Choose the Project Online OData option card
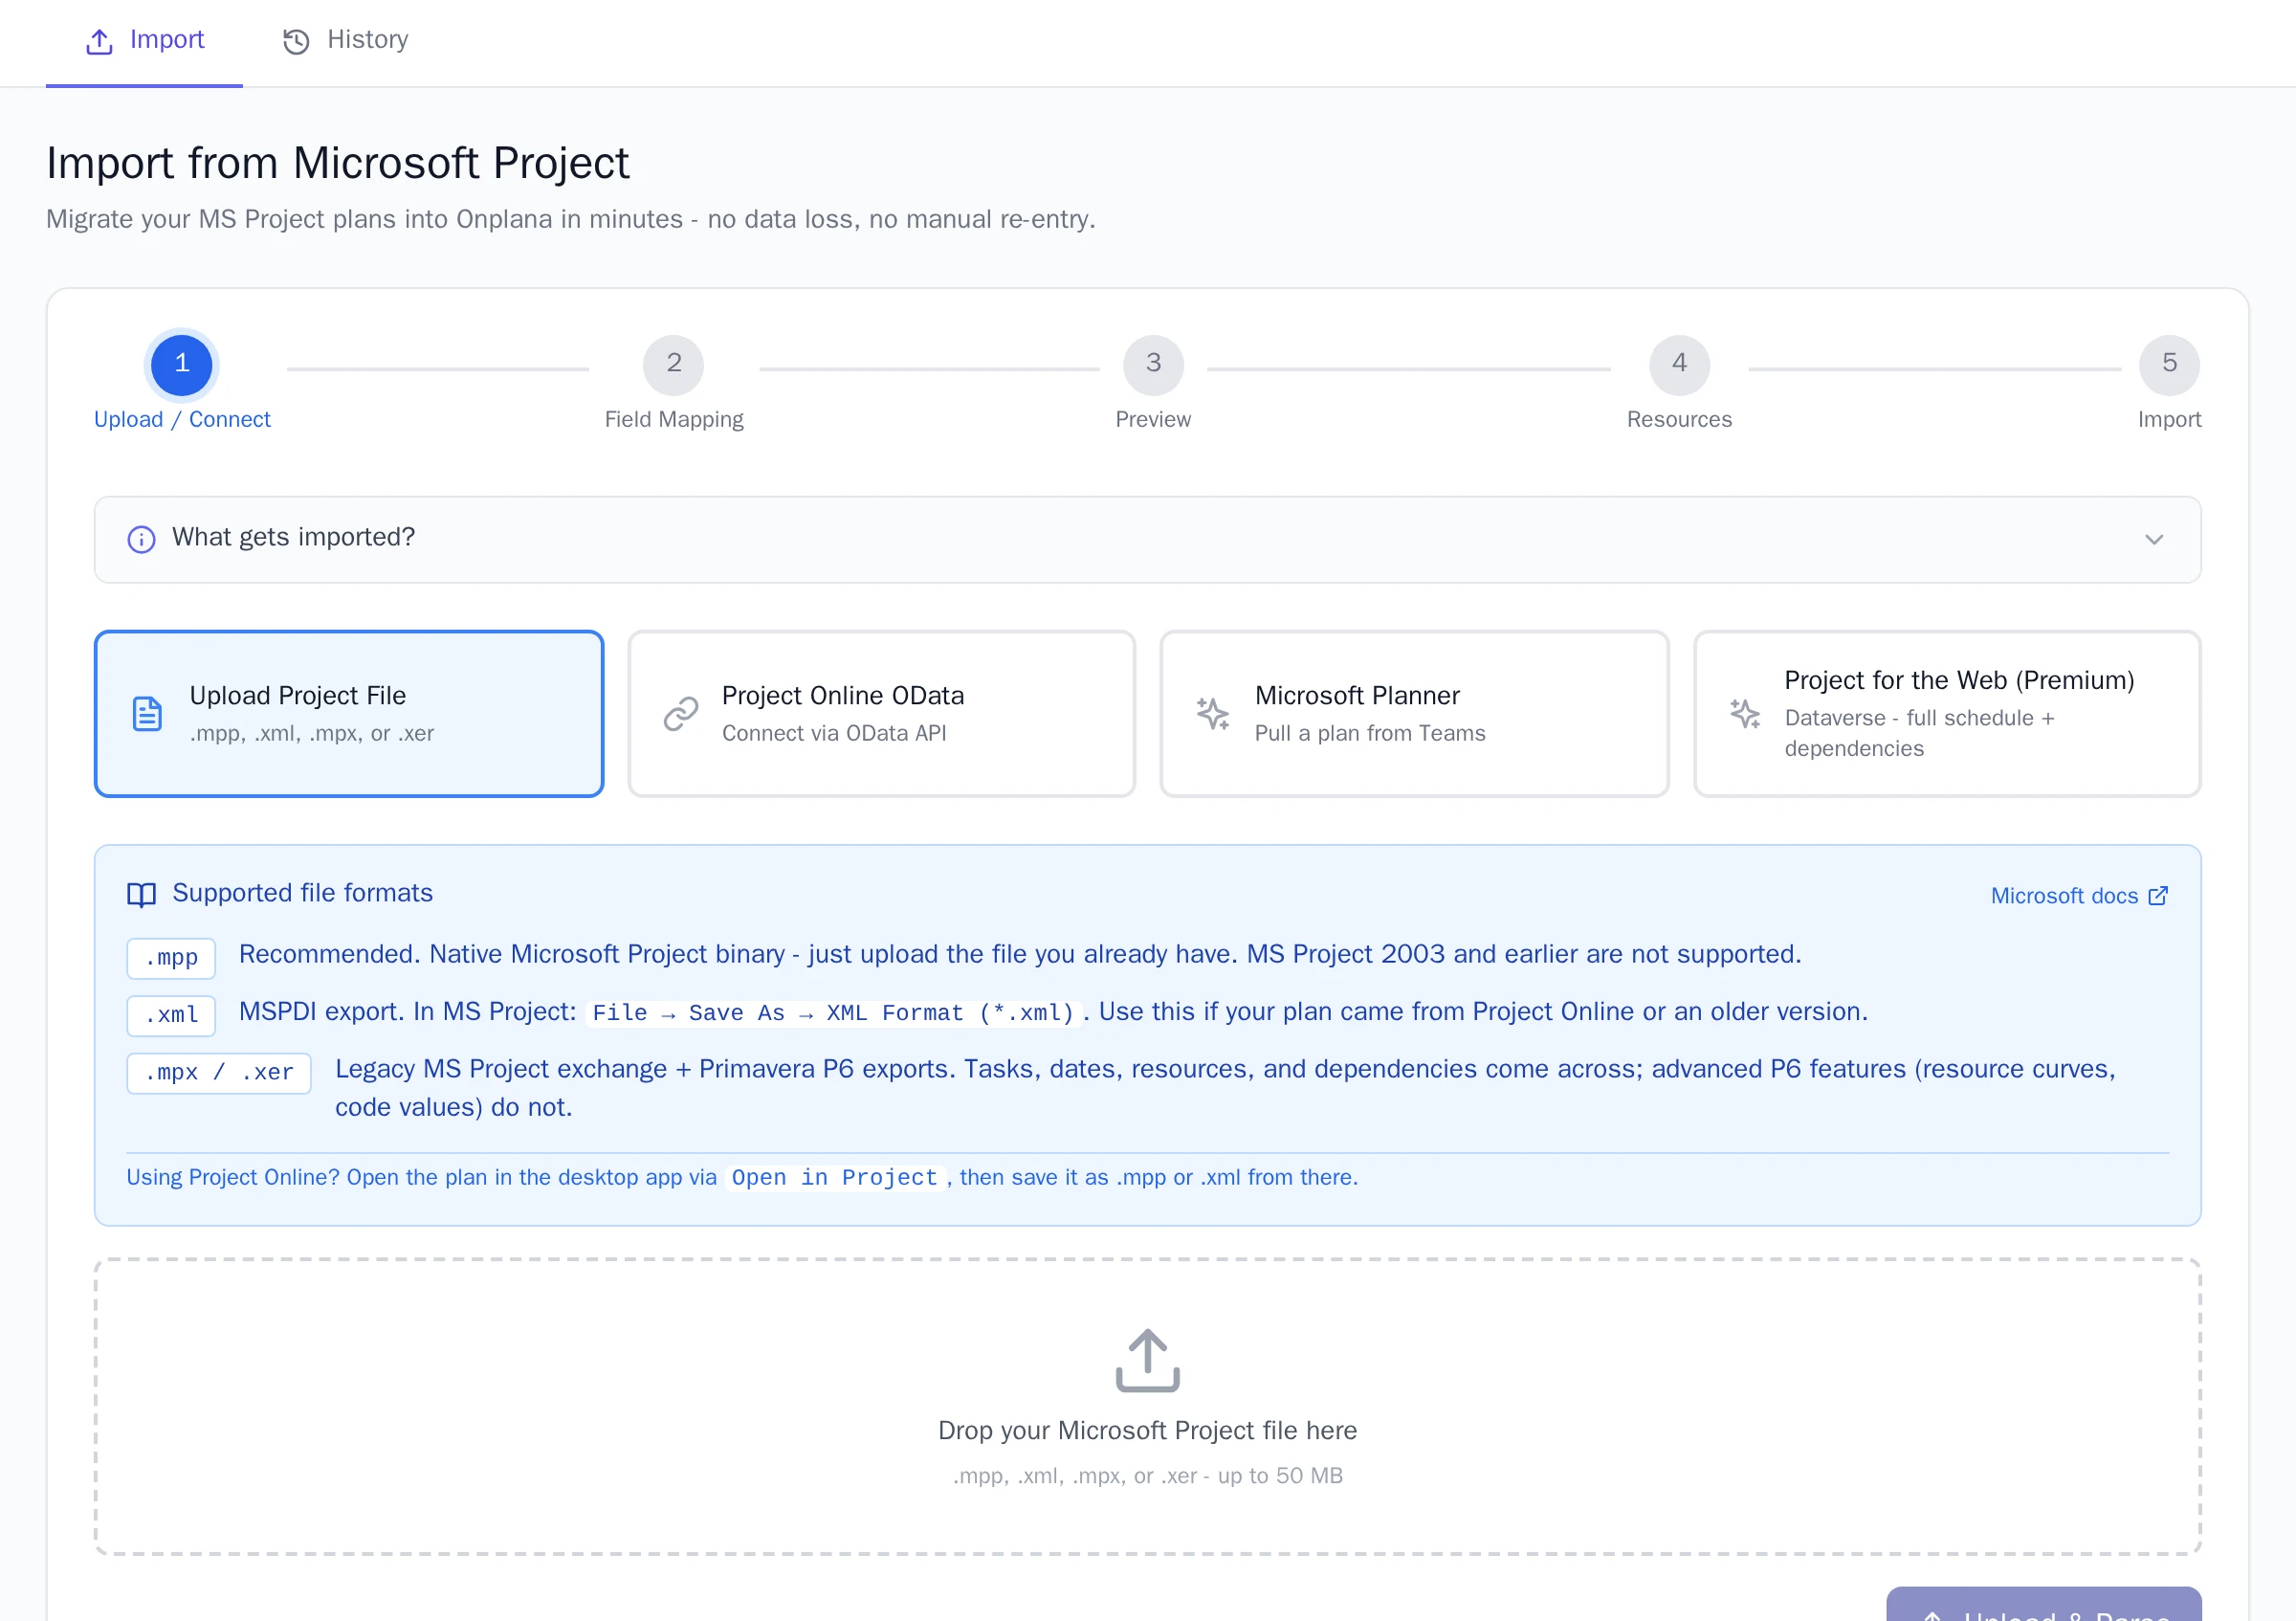Image resolution: width=2296 pixels, height=1621 pixels. click(x=881, y=713)
